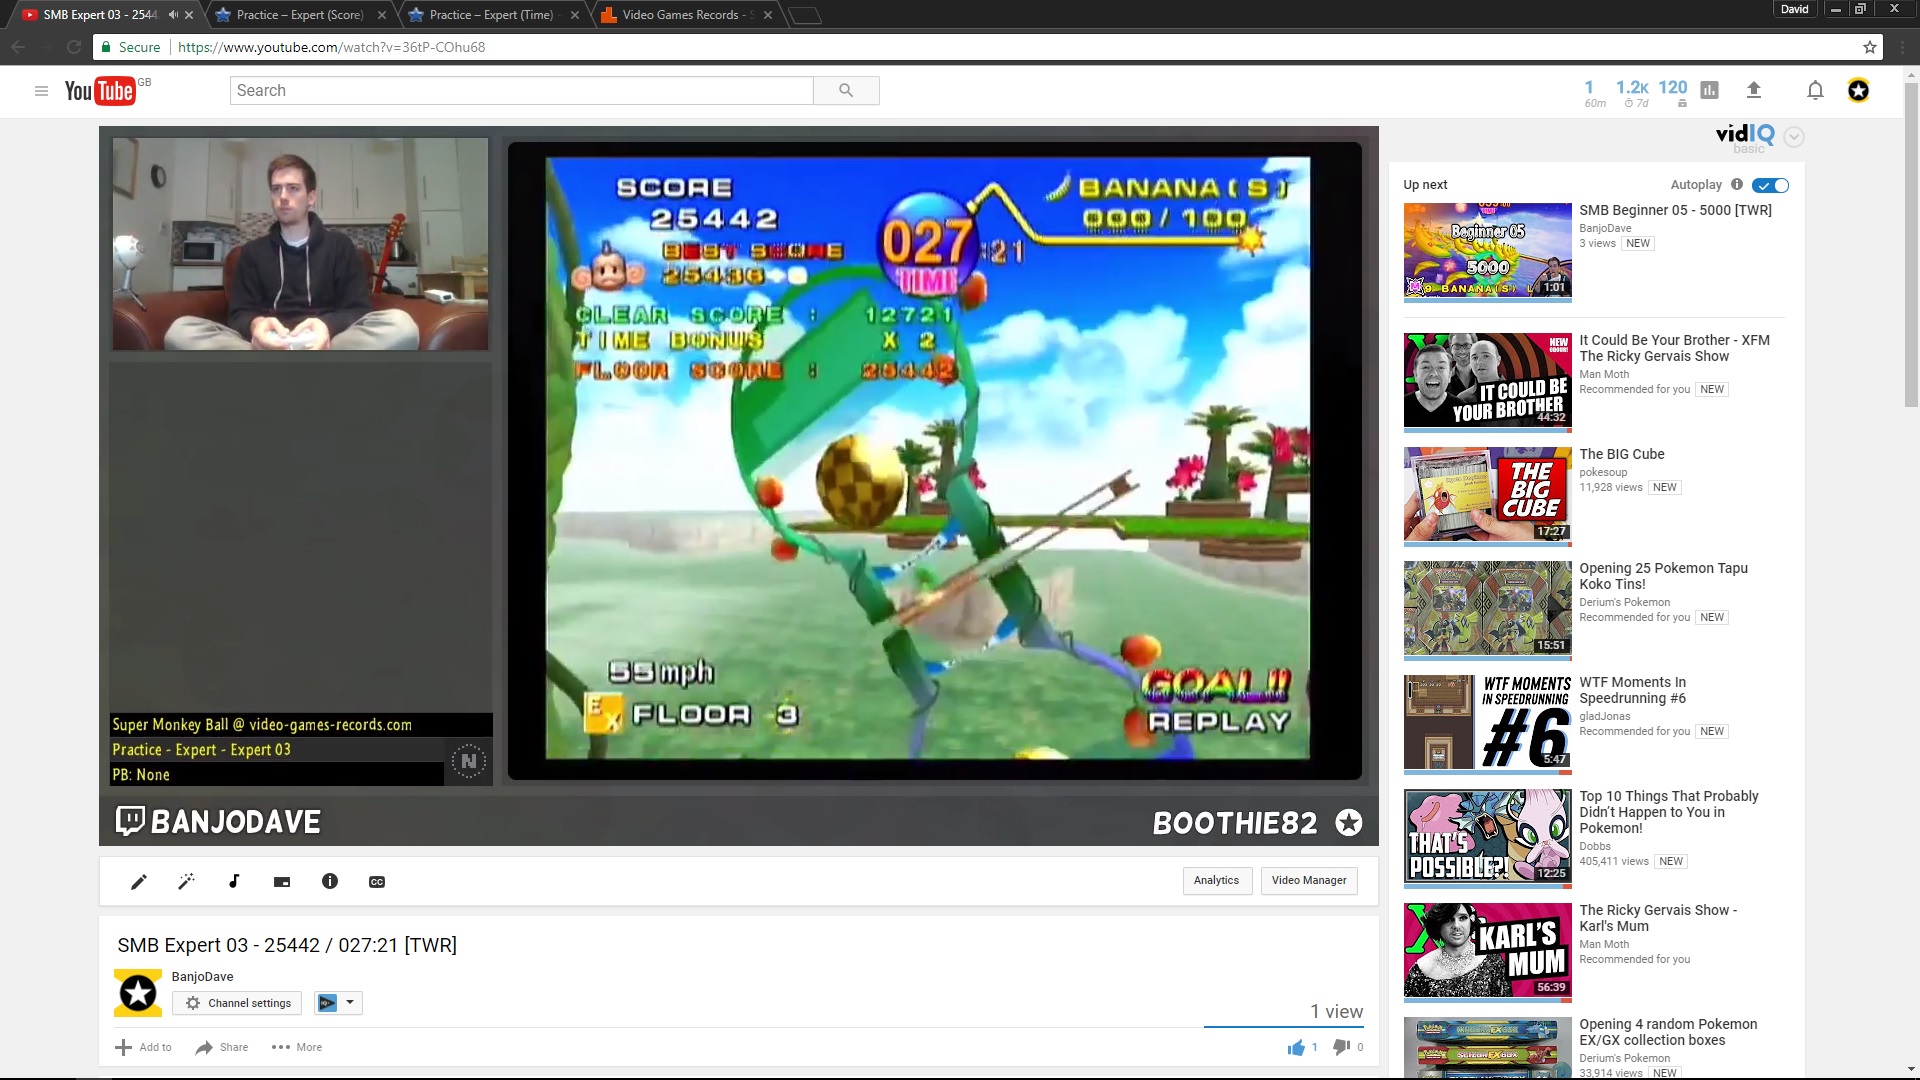Click the search magnifier button
The width and height of the screenshot is (1920, 1080).
tap(846, 90)
